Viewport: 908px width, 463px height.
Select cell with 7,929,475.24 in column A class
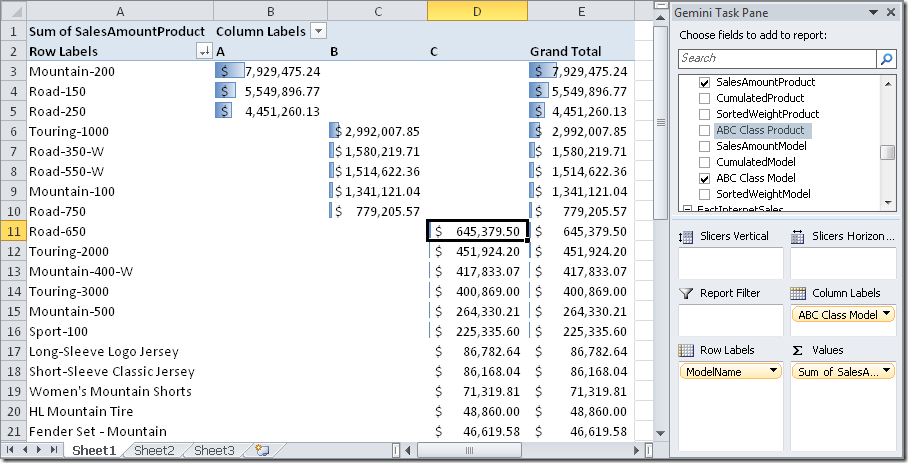pyautogui.click(x=270, y=71)
